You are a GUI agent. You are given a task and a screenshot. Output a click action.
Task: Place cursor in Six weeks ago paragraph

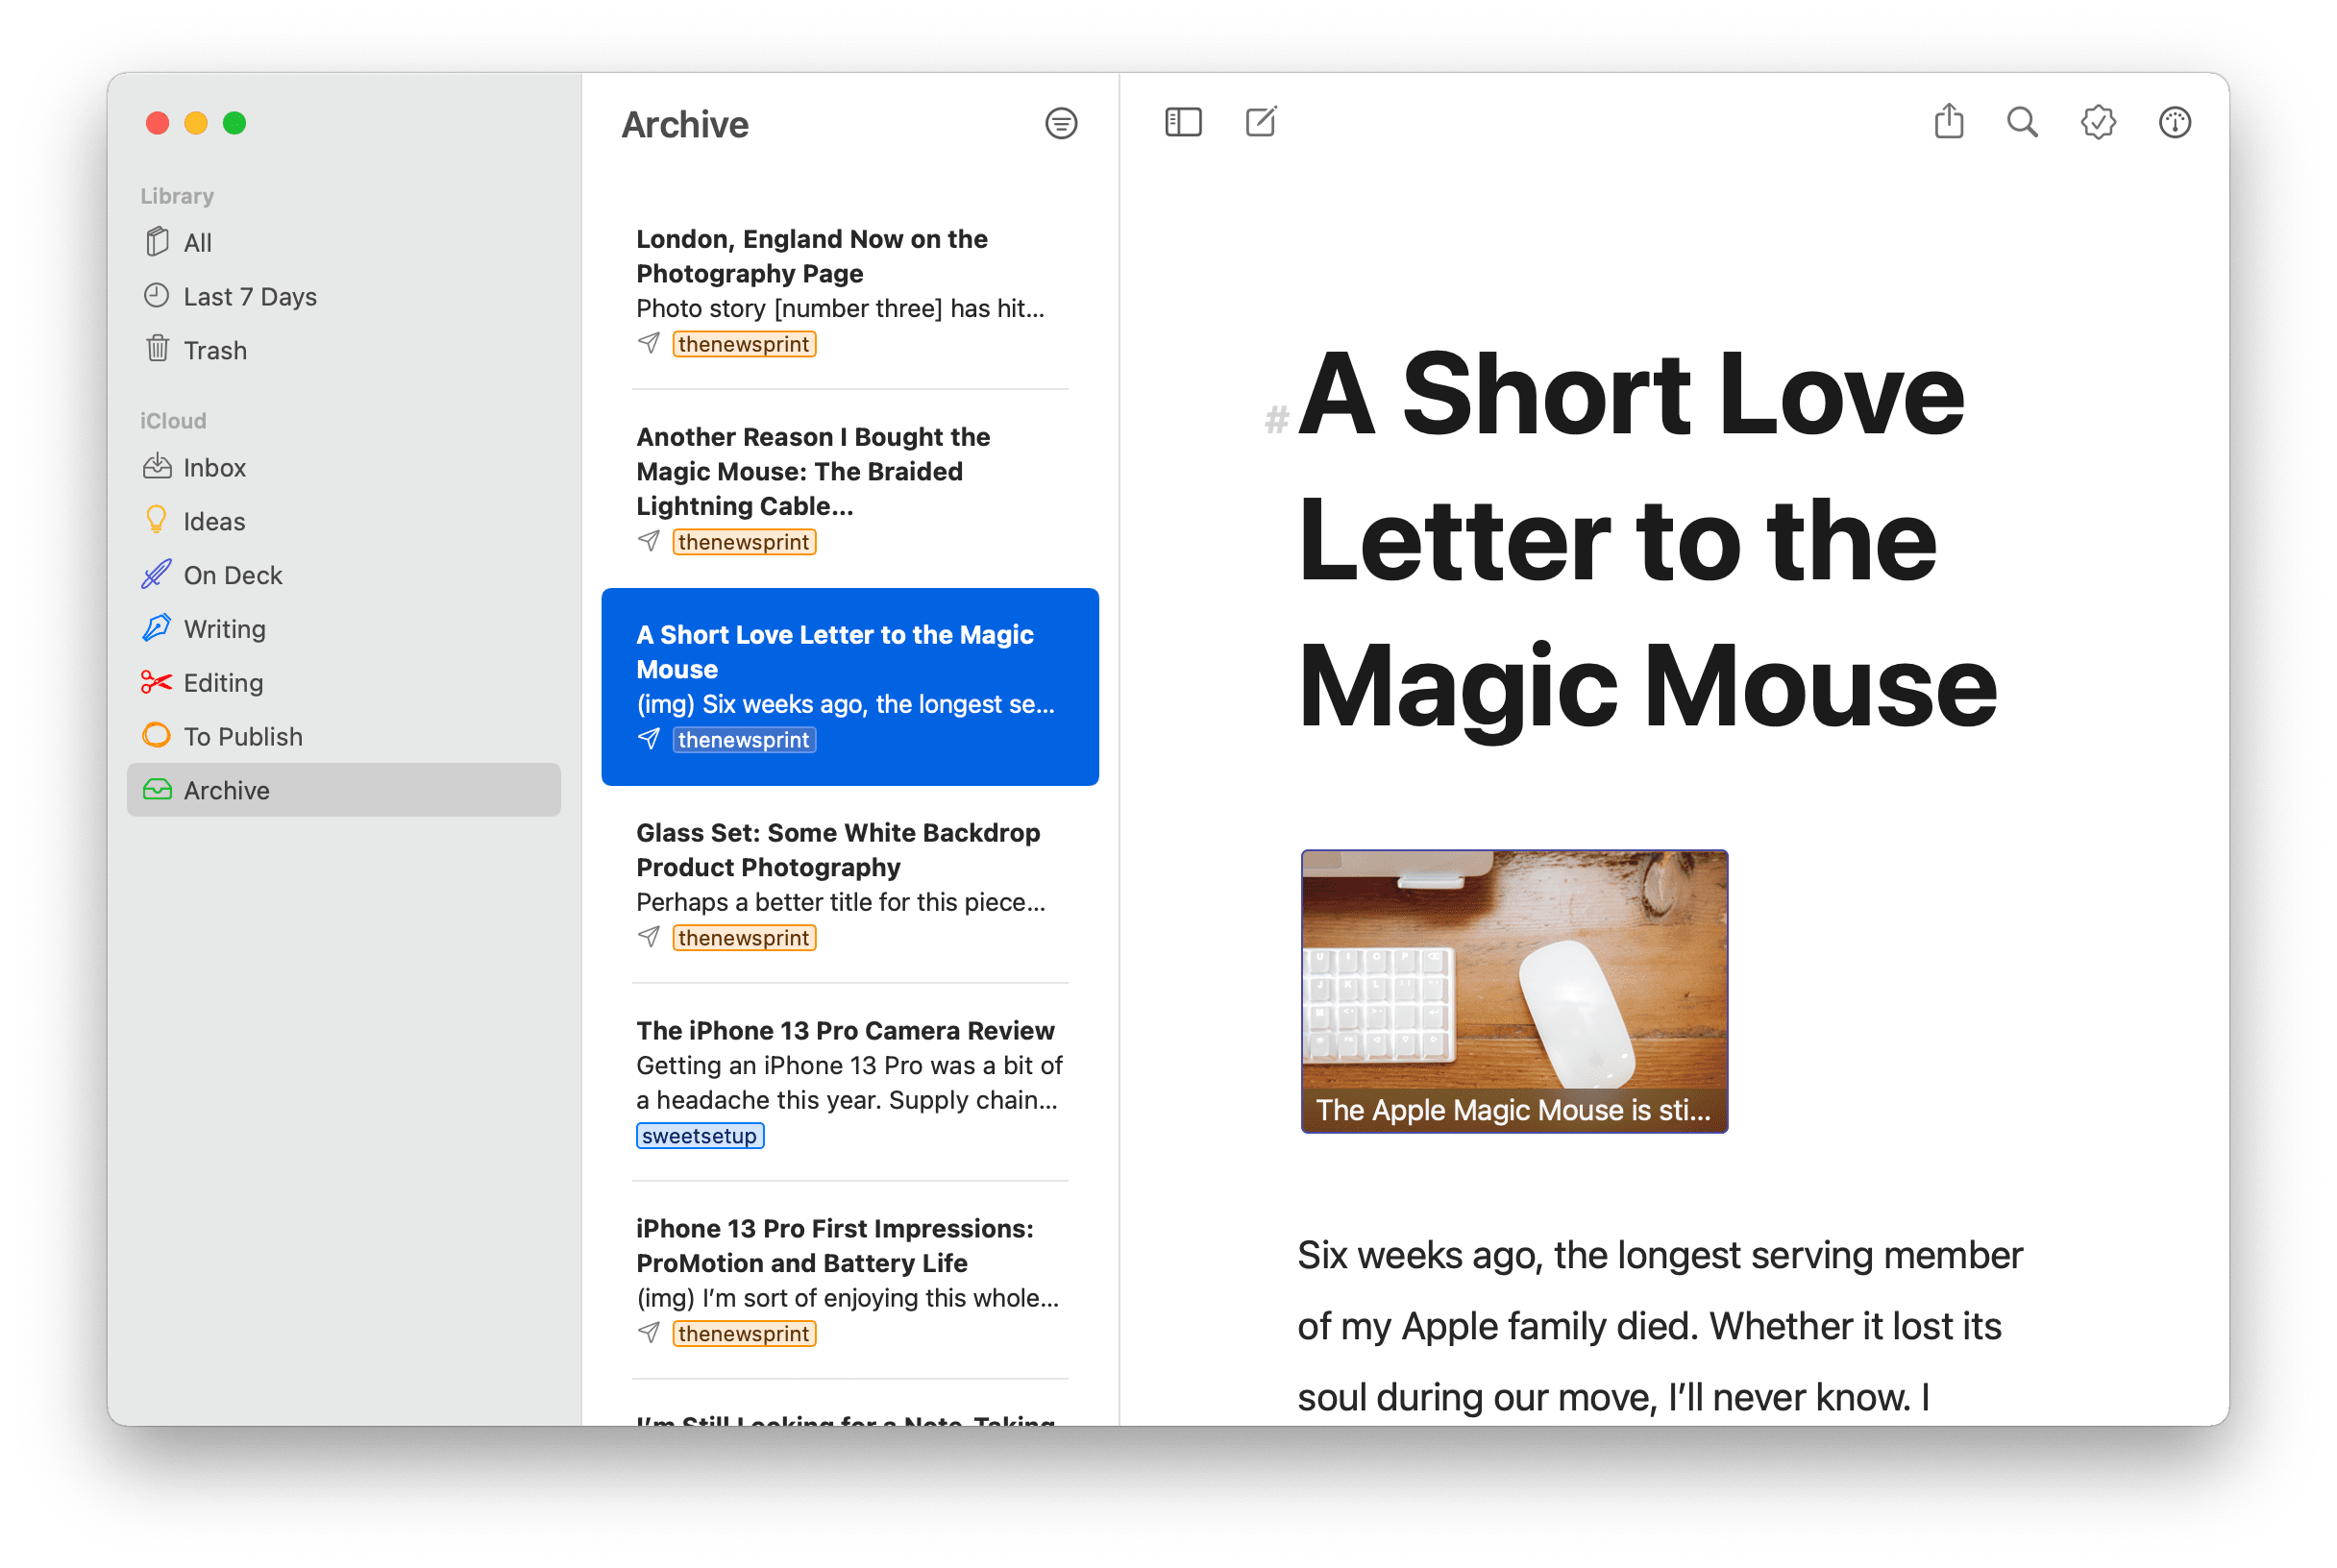pyautogui.click(x=1659, y=1326)
